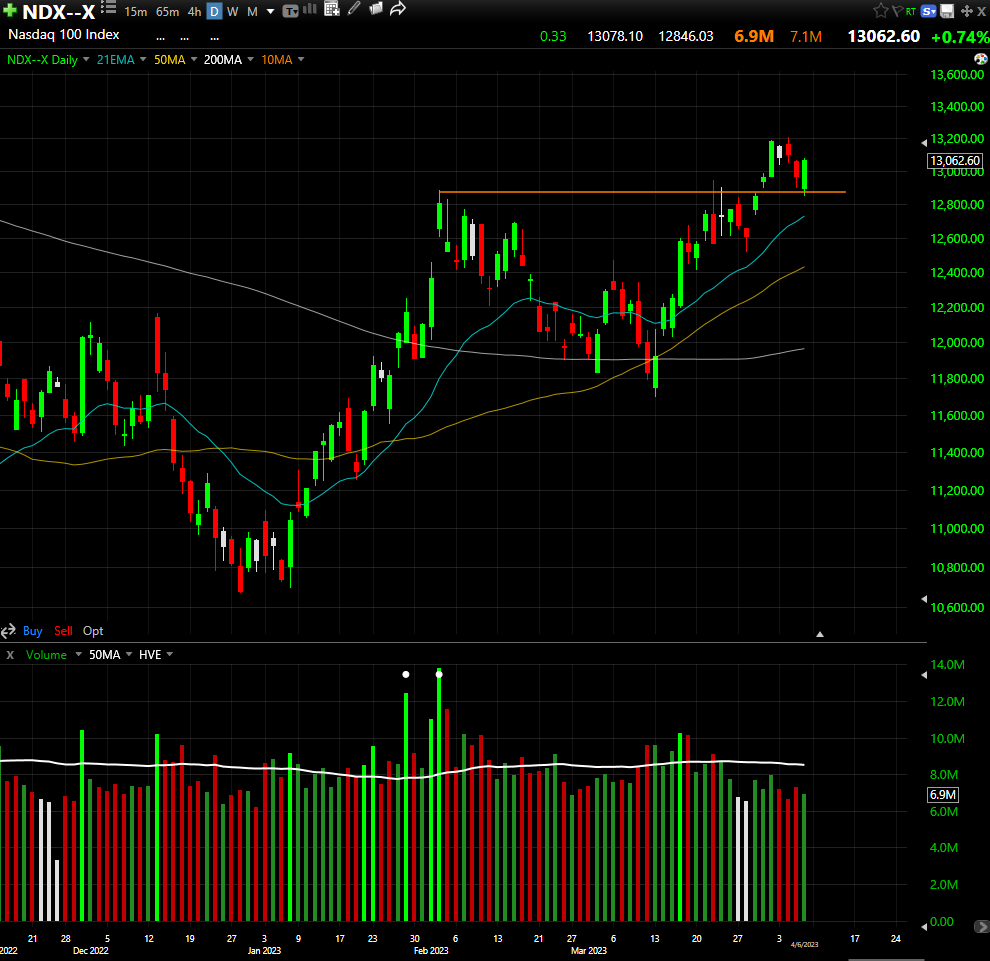990x961 pixels.
Task: Click the upward triangle marker below the chart
Action: point(820,634)
